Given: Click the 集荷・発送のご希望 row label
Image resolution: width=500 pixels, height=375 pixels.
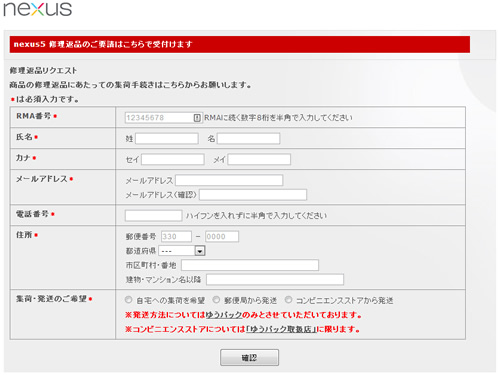Looking at the screenshot, I should click(51, 299).
